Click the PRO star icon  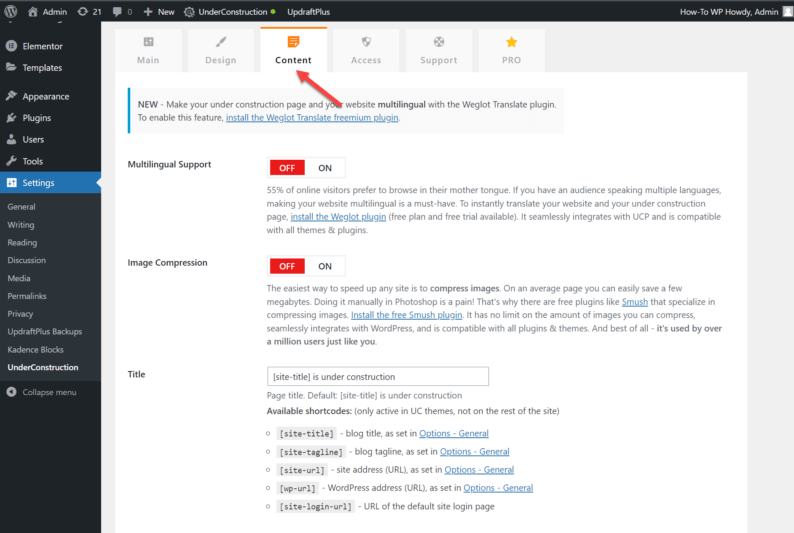[x=511, y=42]
